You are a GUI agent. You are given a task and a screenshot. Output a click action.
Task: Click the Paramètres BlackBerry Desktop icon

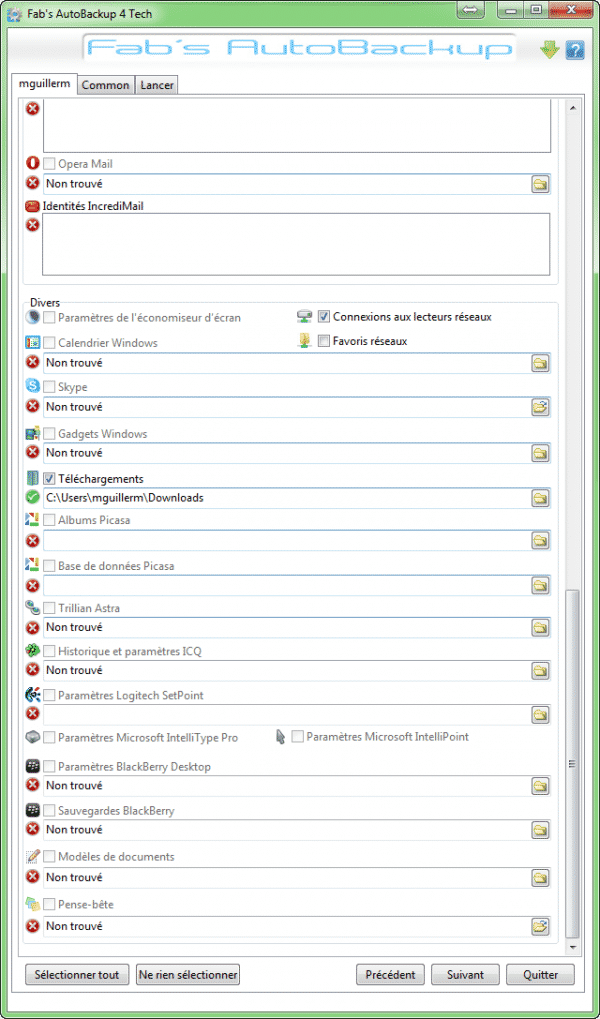(33, 766)
